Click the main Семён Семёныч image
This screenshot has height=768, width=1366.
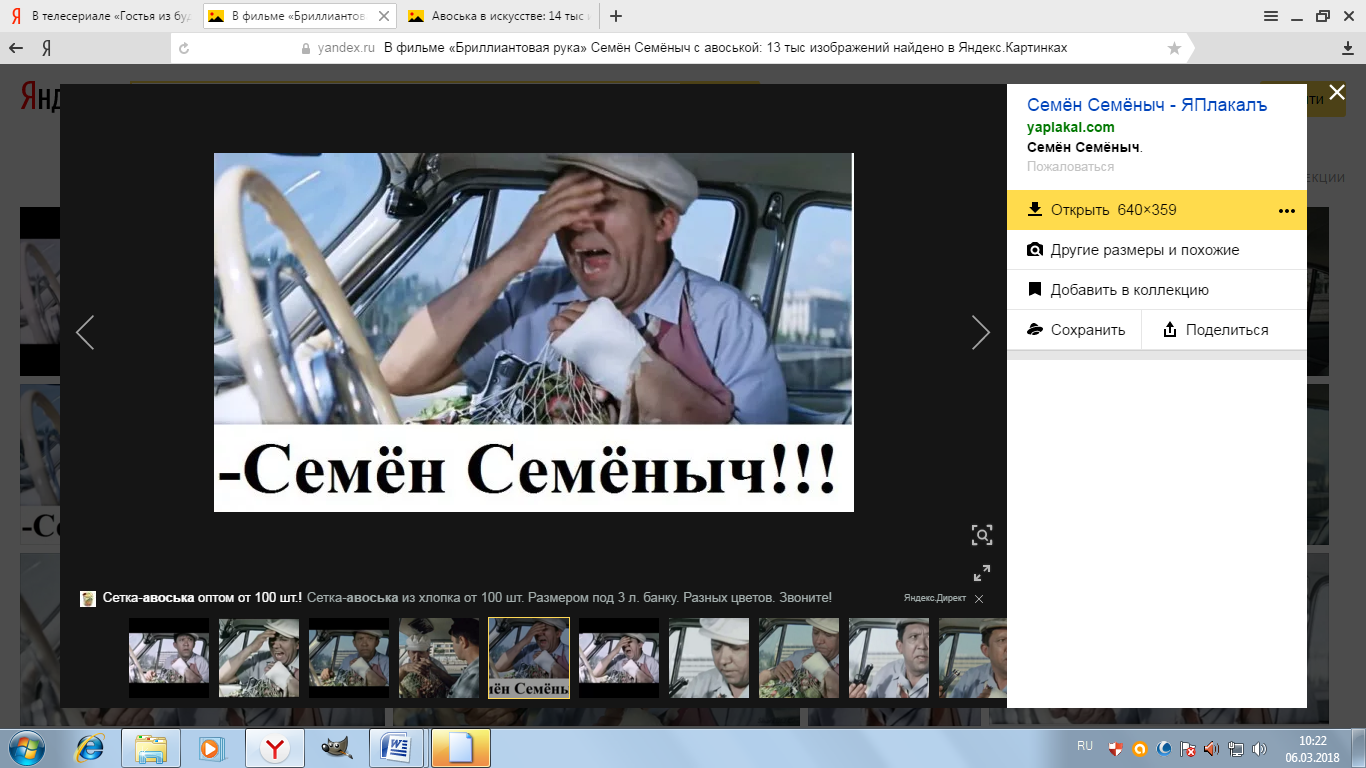(534, 332)
